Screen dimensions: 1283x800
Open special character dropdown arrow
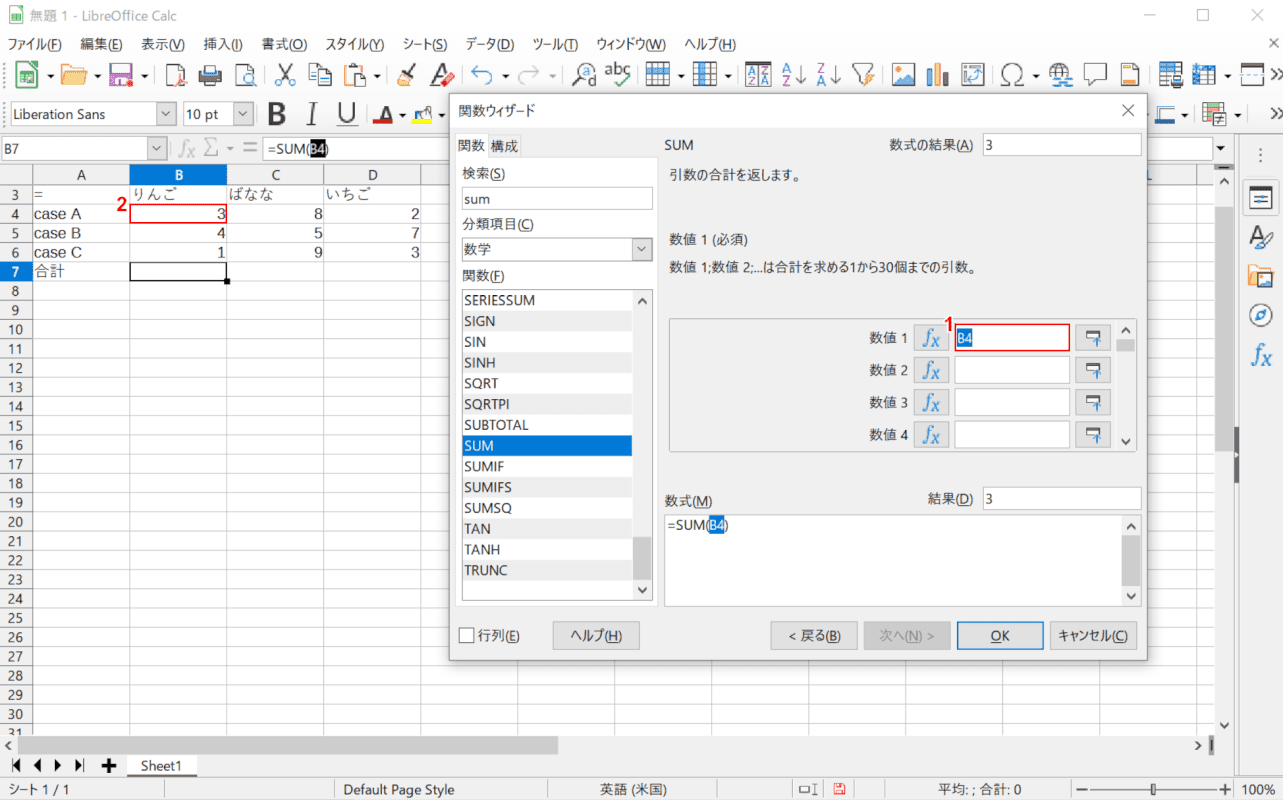tap(1035, 75)
